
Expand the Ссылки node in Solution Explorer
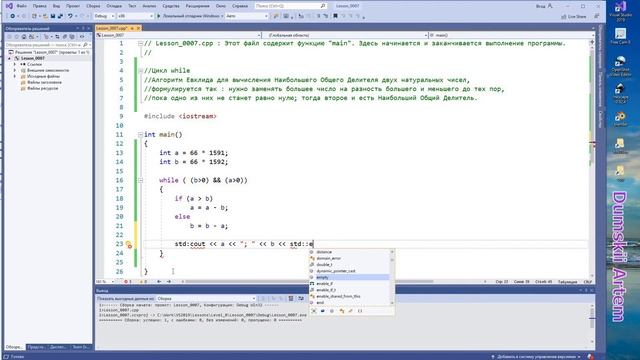(x=15, y=64)
